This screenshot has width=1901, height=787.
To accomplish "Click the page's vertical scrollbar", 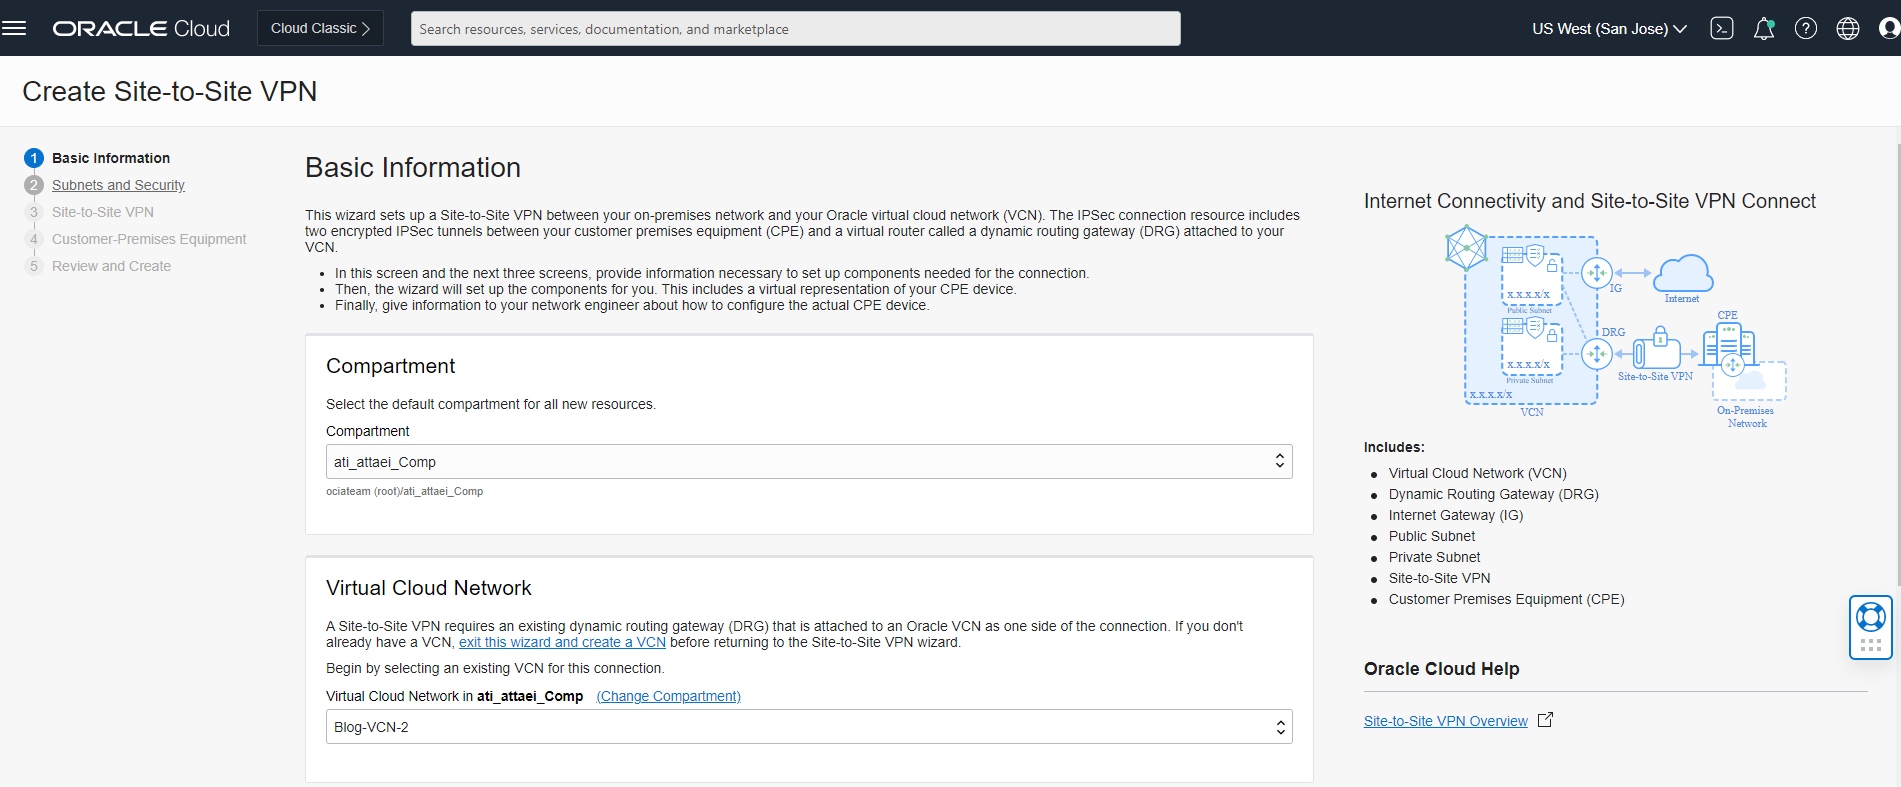I will pyautogui.click(x=1897, y=360).
